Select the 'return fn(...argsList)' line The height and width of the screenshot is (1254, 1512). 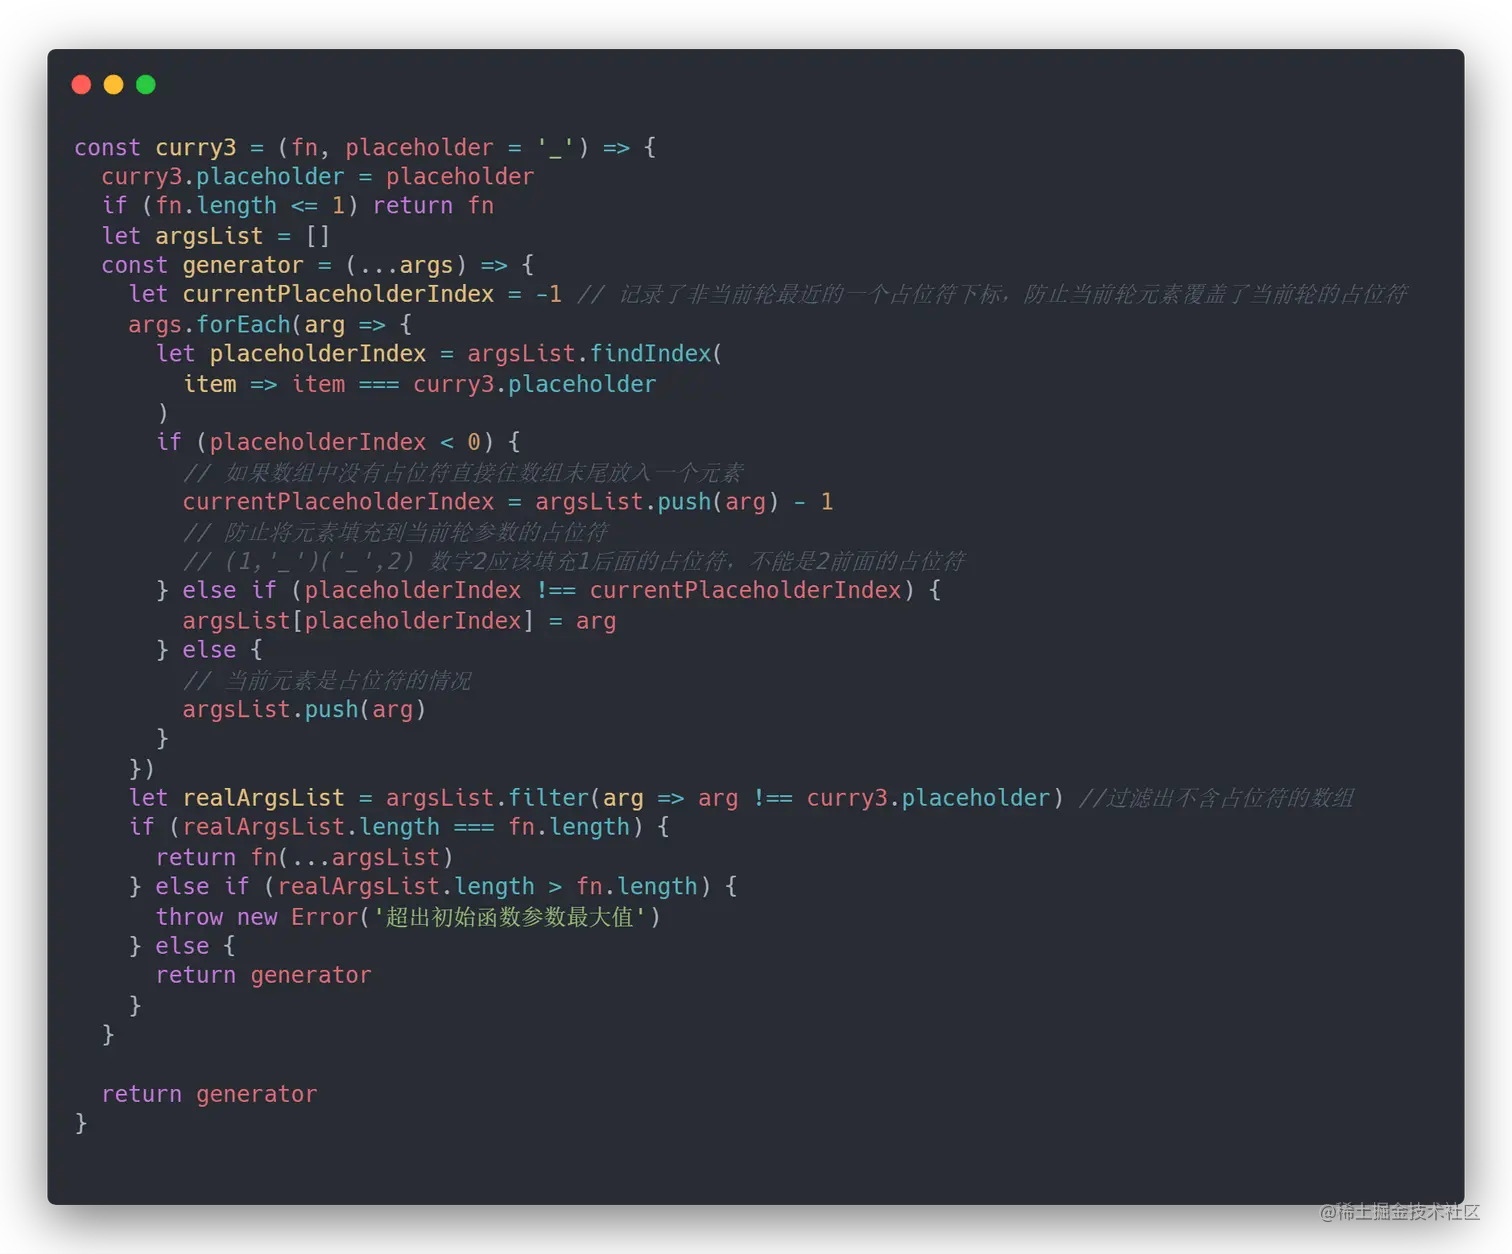(x=305, y=857)
